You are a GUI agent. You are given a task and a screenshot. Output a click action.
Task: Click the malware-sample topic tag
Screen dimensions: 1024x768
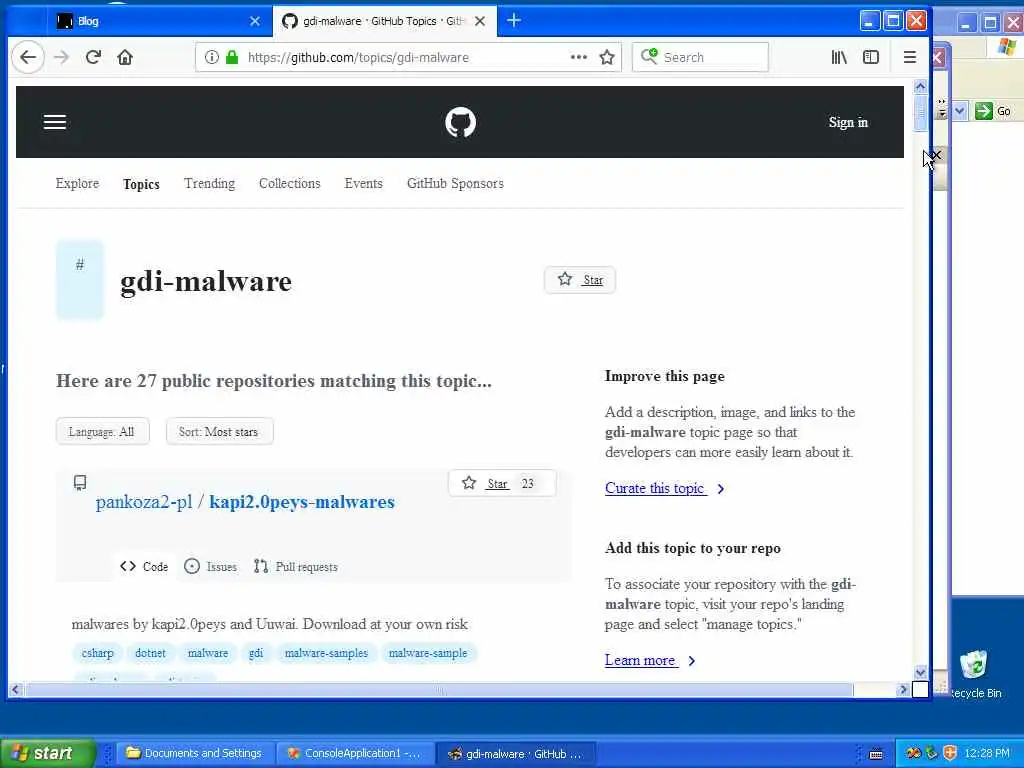coord(428,653)
